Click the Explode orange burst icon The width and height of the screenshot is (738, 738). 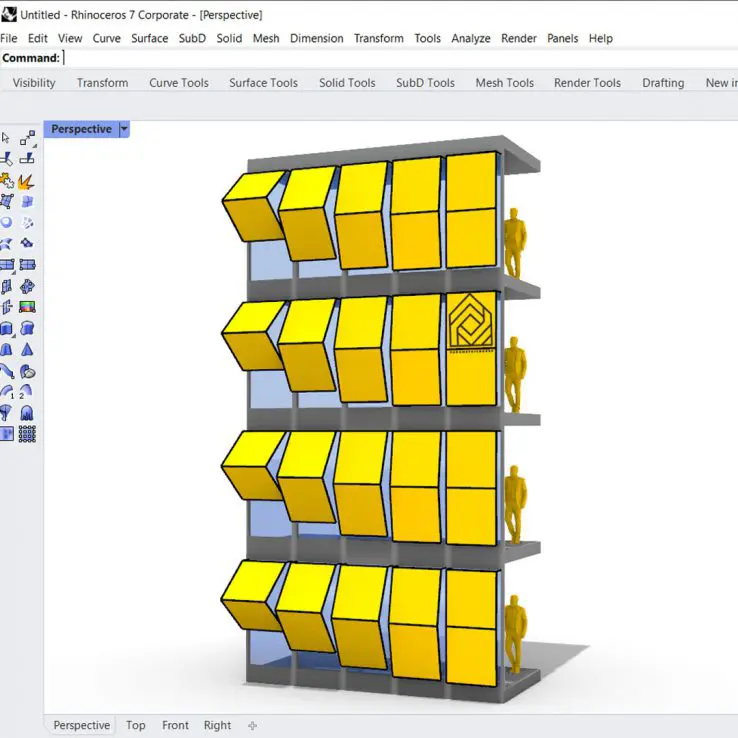click(26, 181)
